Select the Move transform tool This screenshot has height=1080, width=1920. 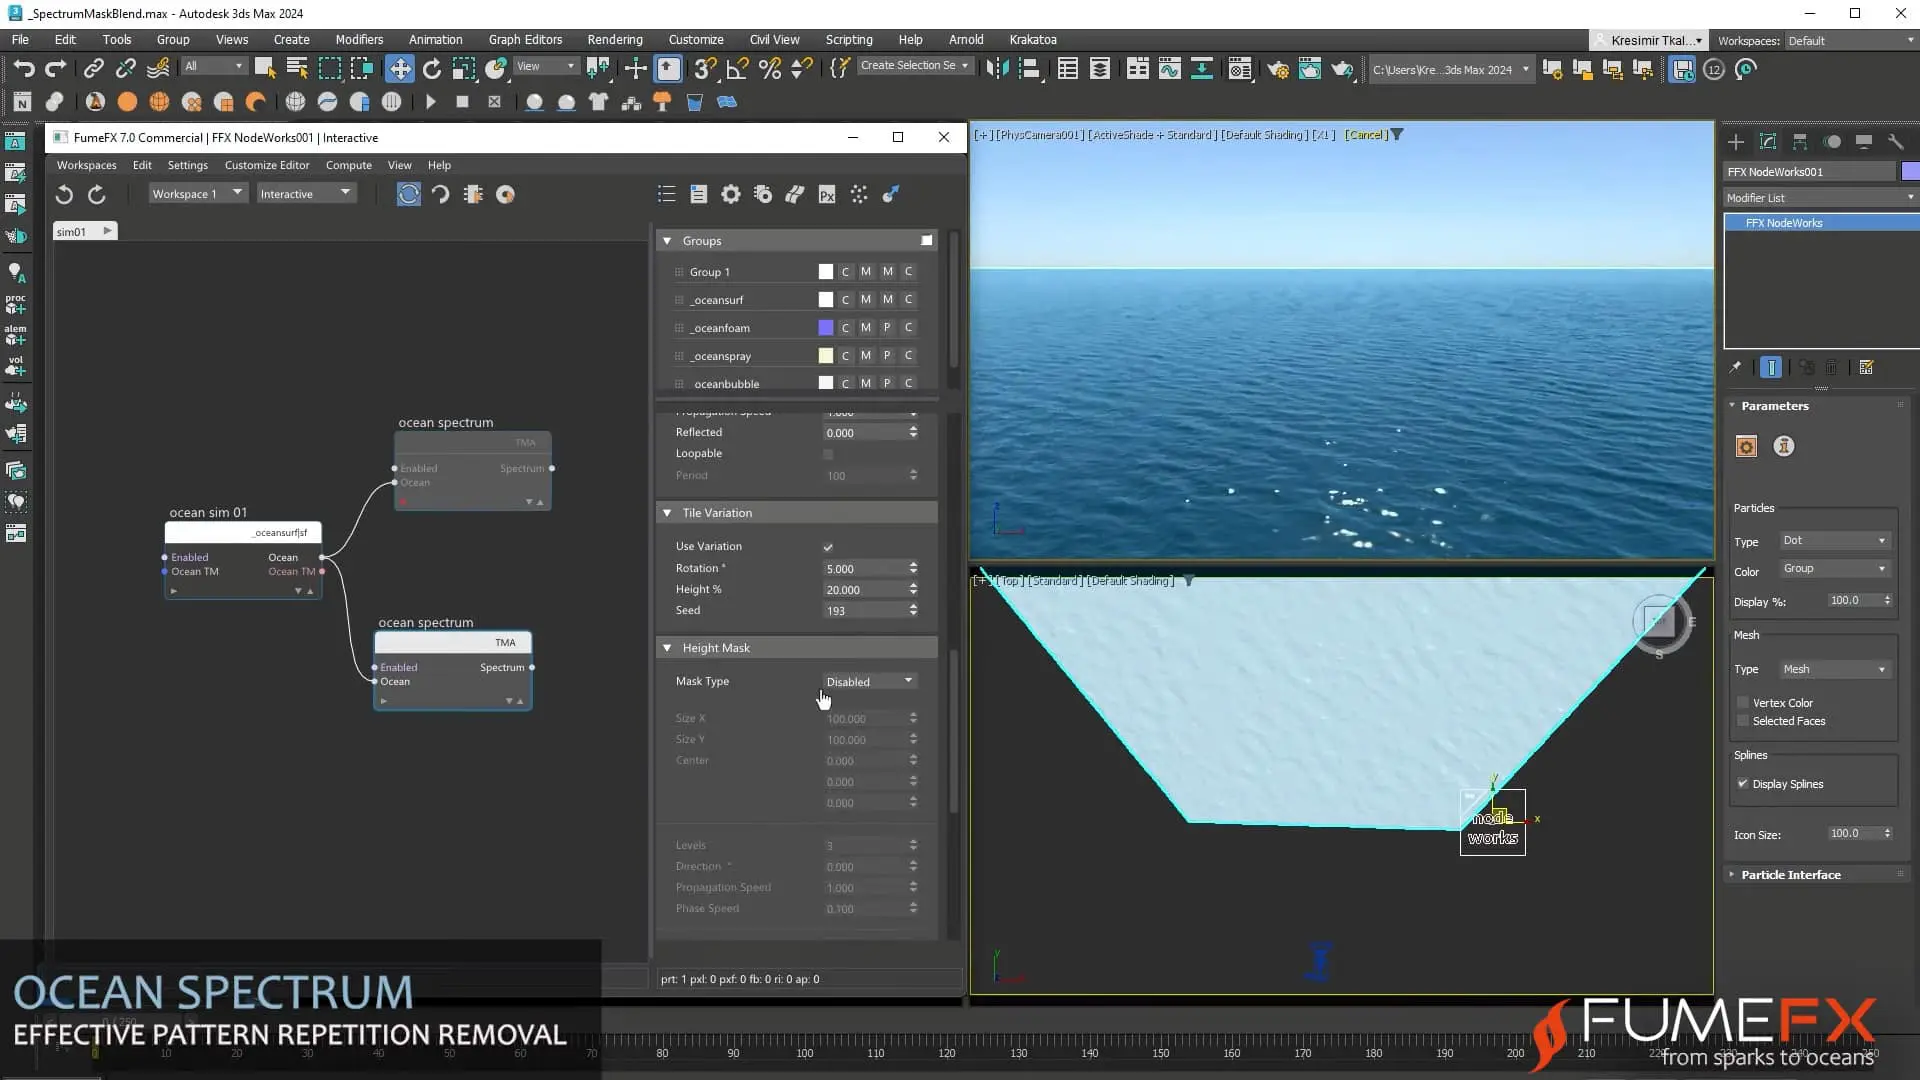pyautogui.click(x=400, y=68)
